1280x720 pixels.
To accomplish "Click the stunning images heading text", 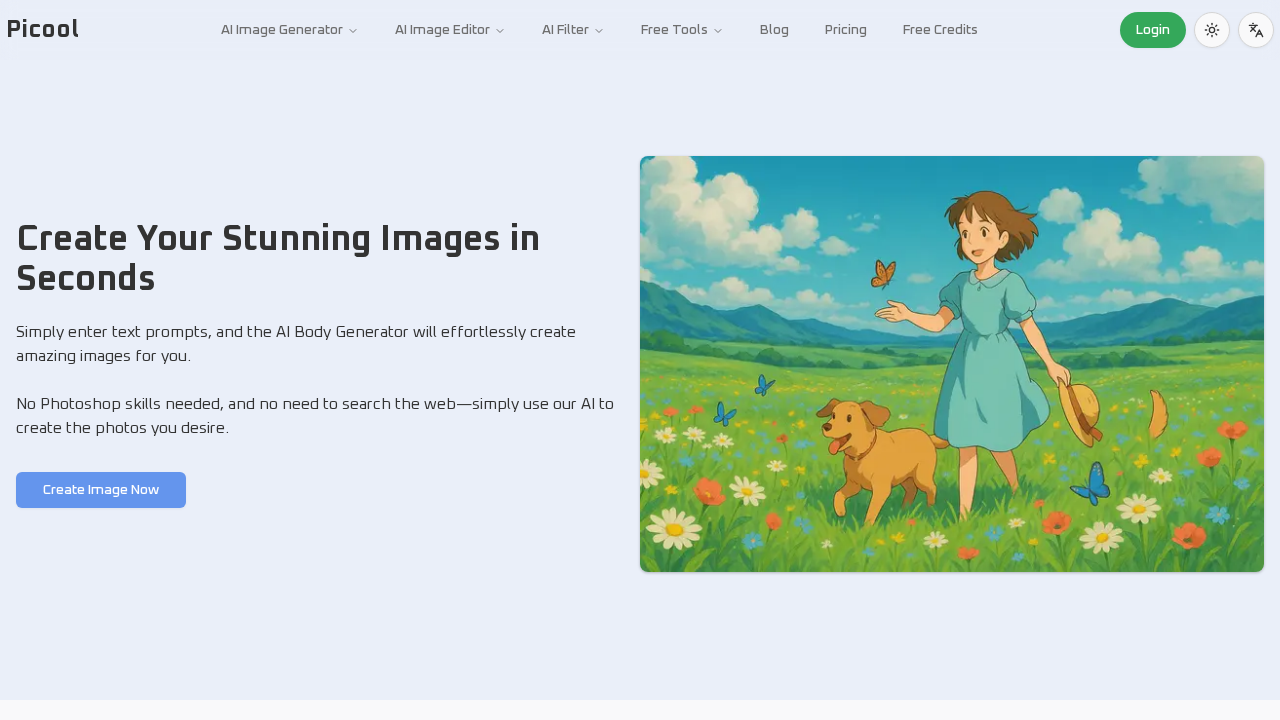I will (278, 257).
